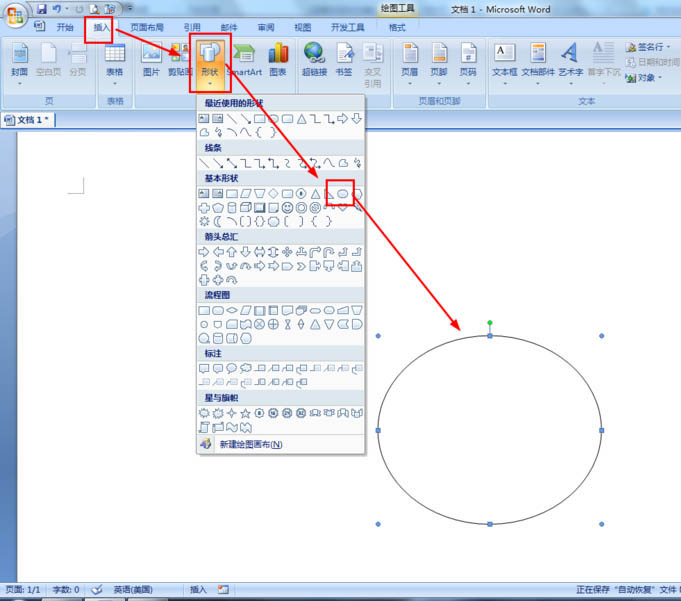
Task: Insert cross-reference (交叉引用)
Action: [x=373, y=65]
